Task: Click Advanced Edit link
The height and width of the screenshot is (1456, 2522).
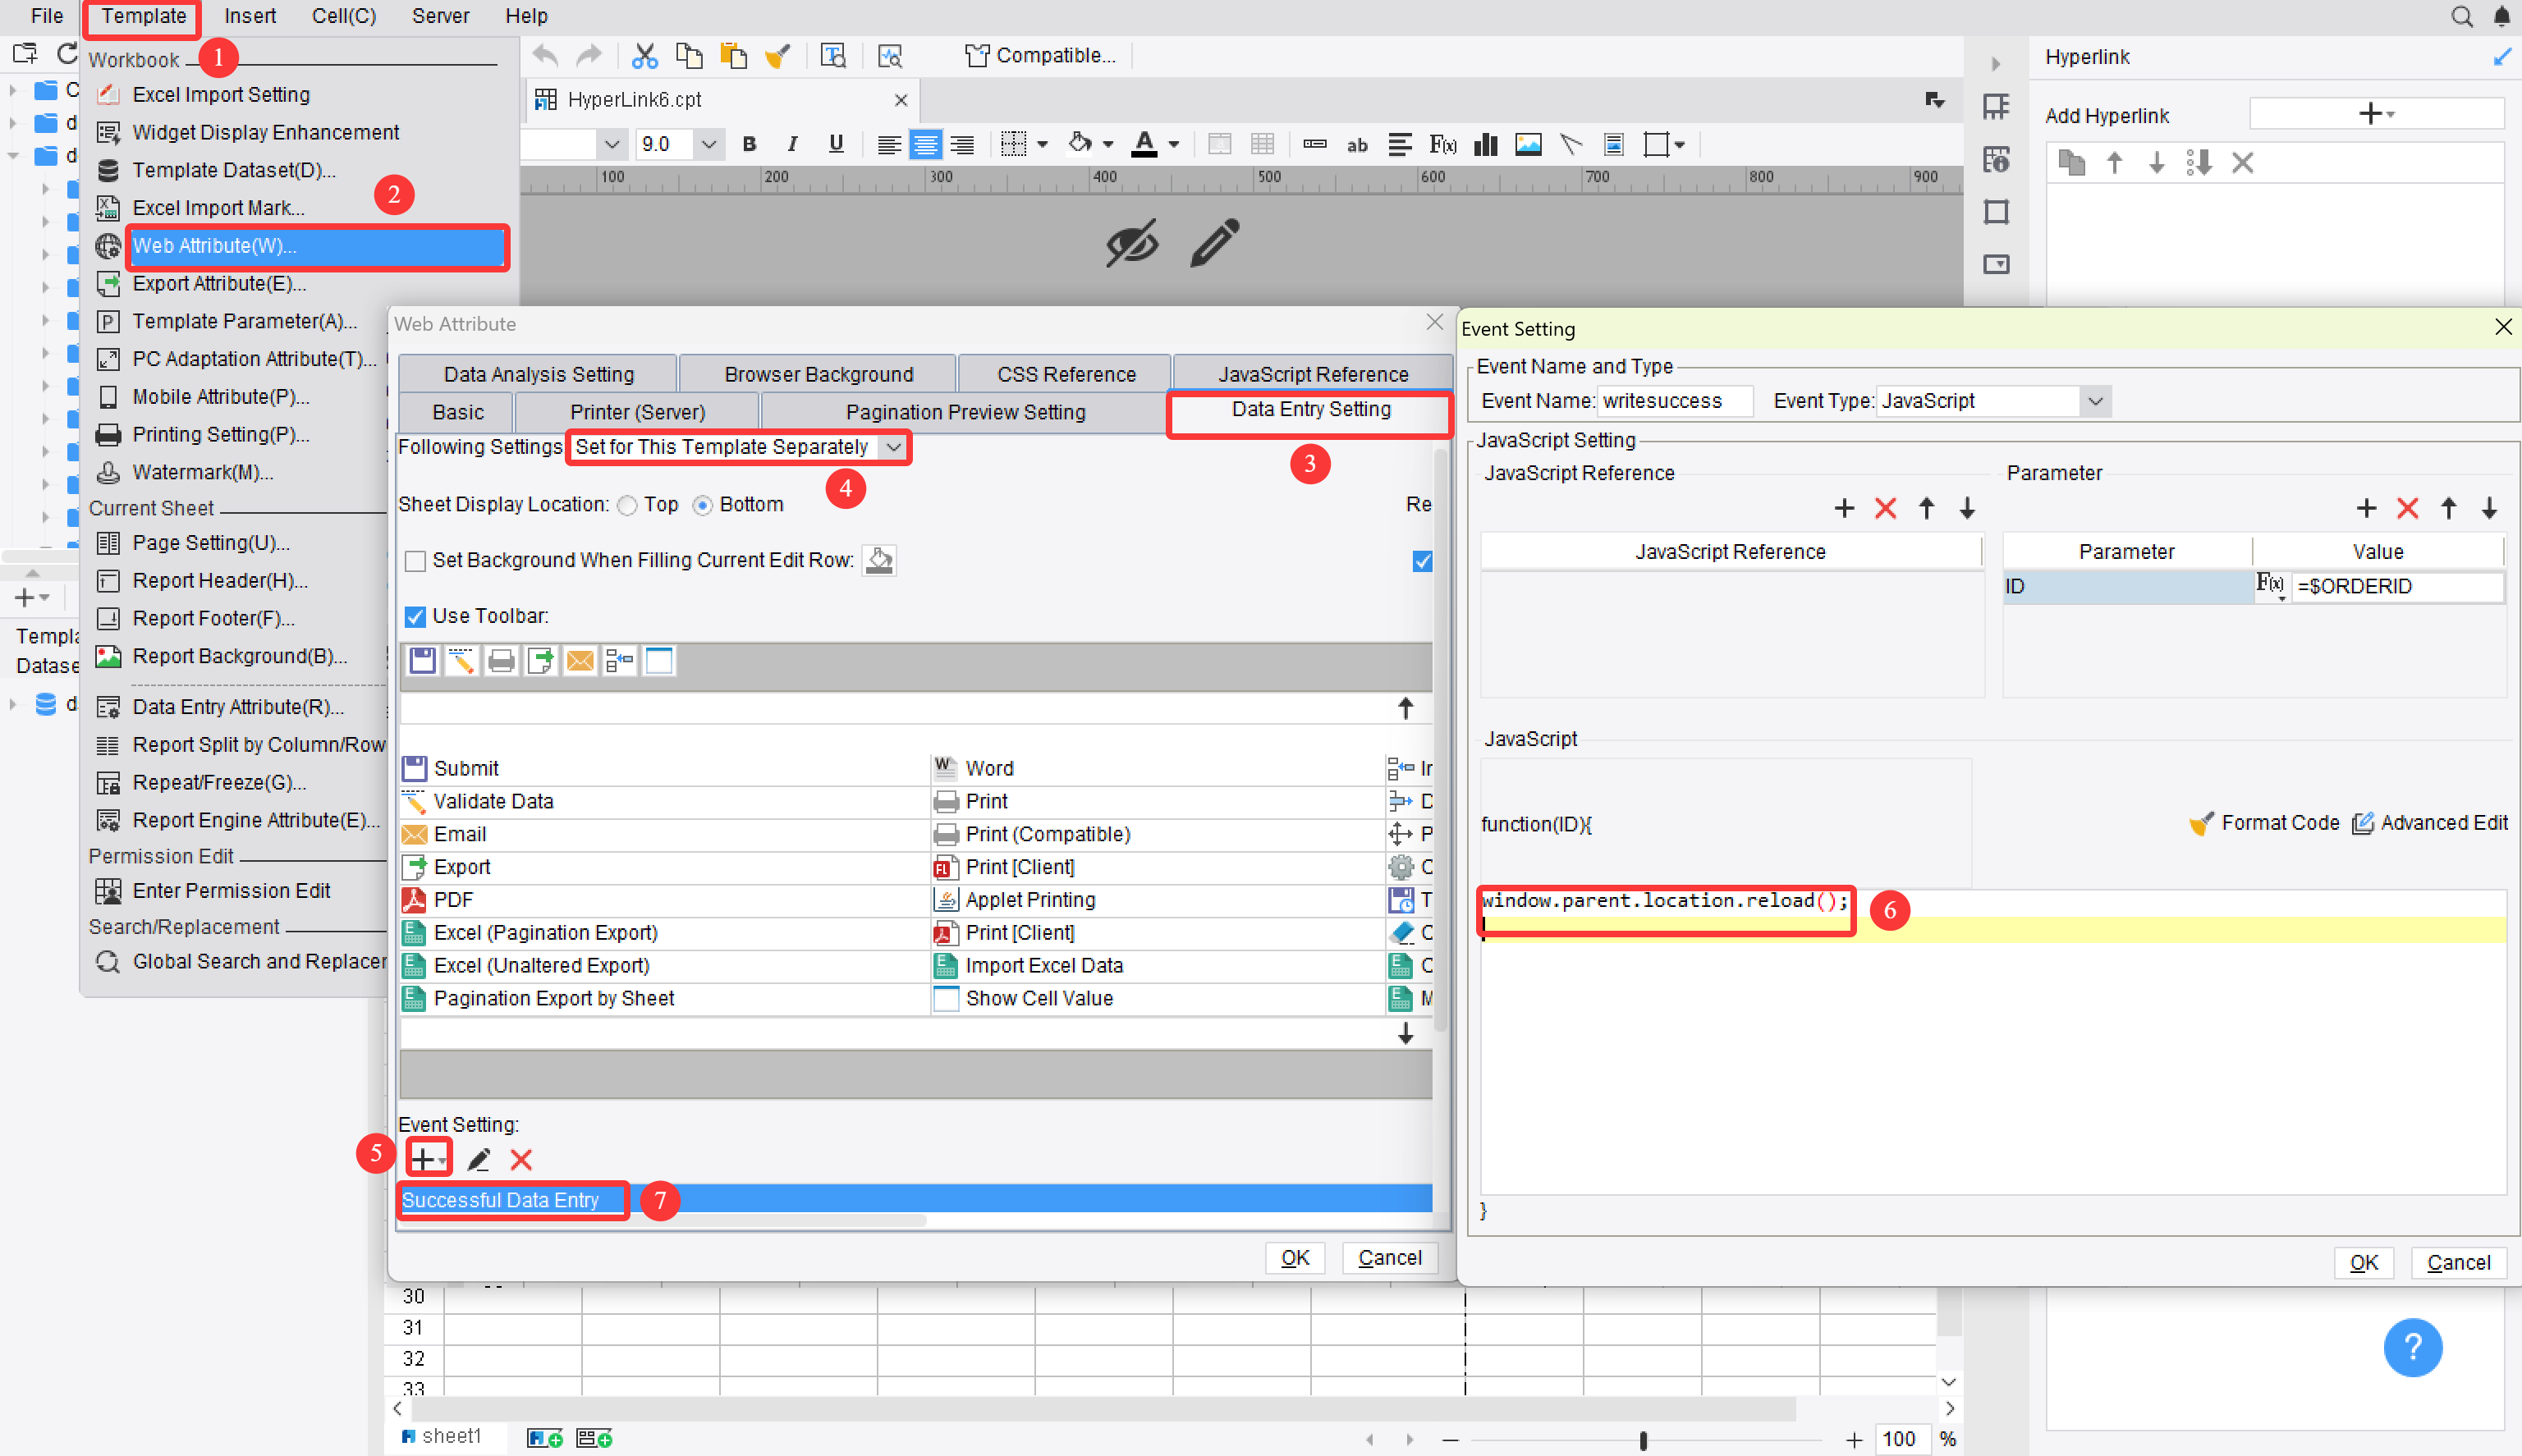Action: click(2430, 823)
